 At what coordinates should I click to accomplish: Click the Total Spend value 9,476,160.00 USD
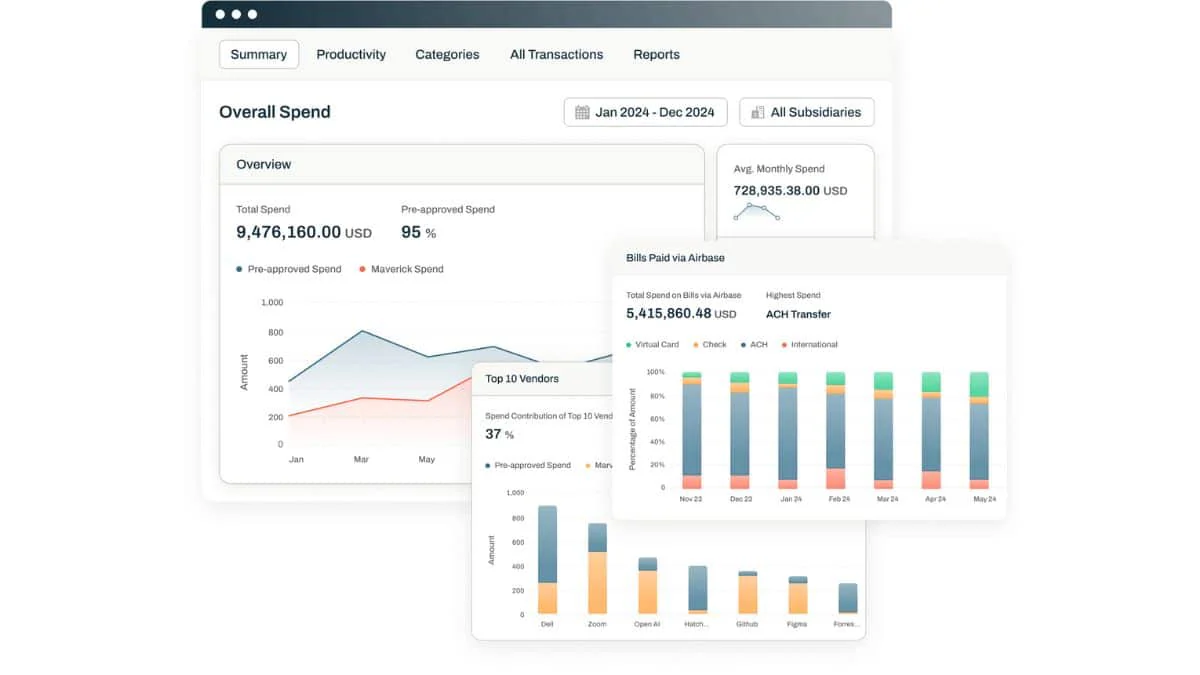(304, 232)
